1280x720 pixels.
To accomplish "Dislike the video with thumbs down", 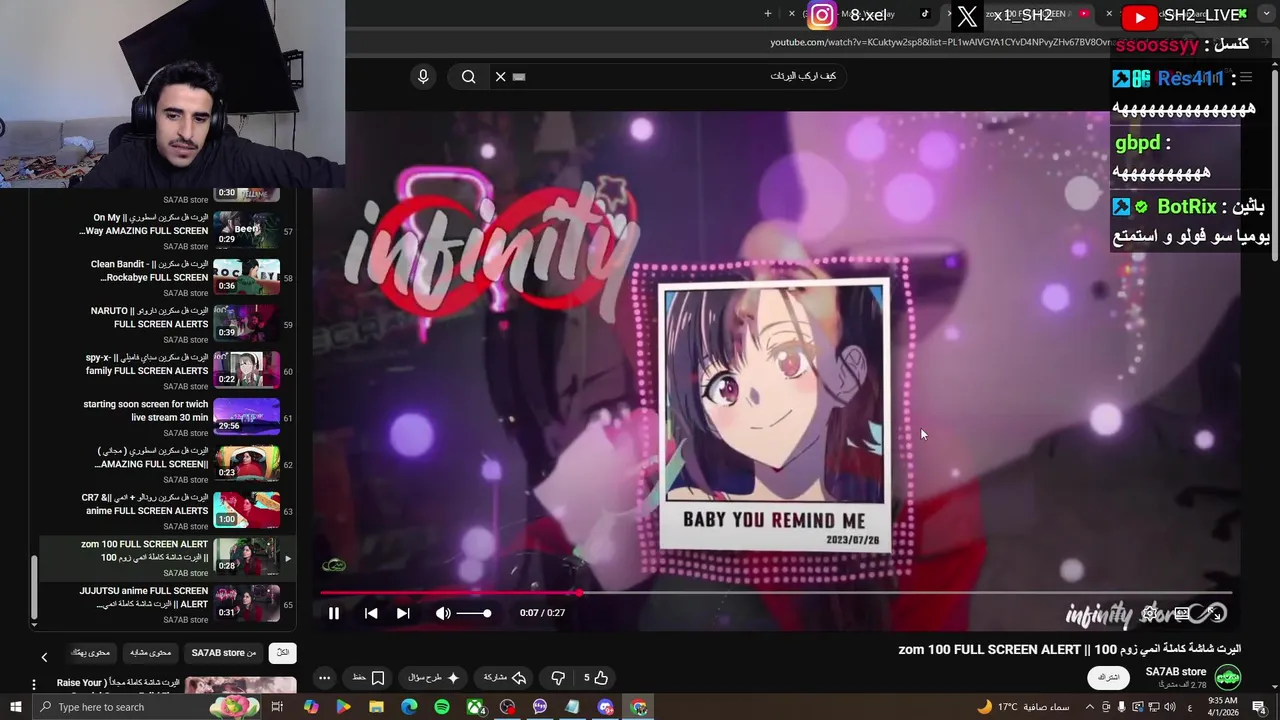I will (558, 678).
